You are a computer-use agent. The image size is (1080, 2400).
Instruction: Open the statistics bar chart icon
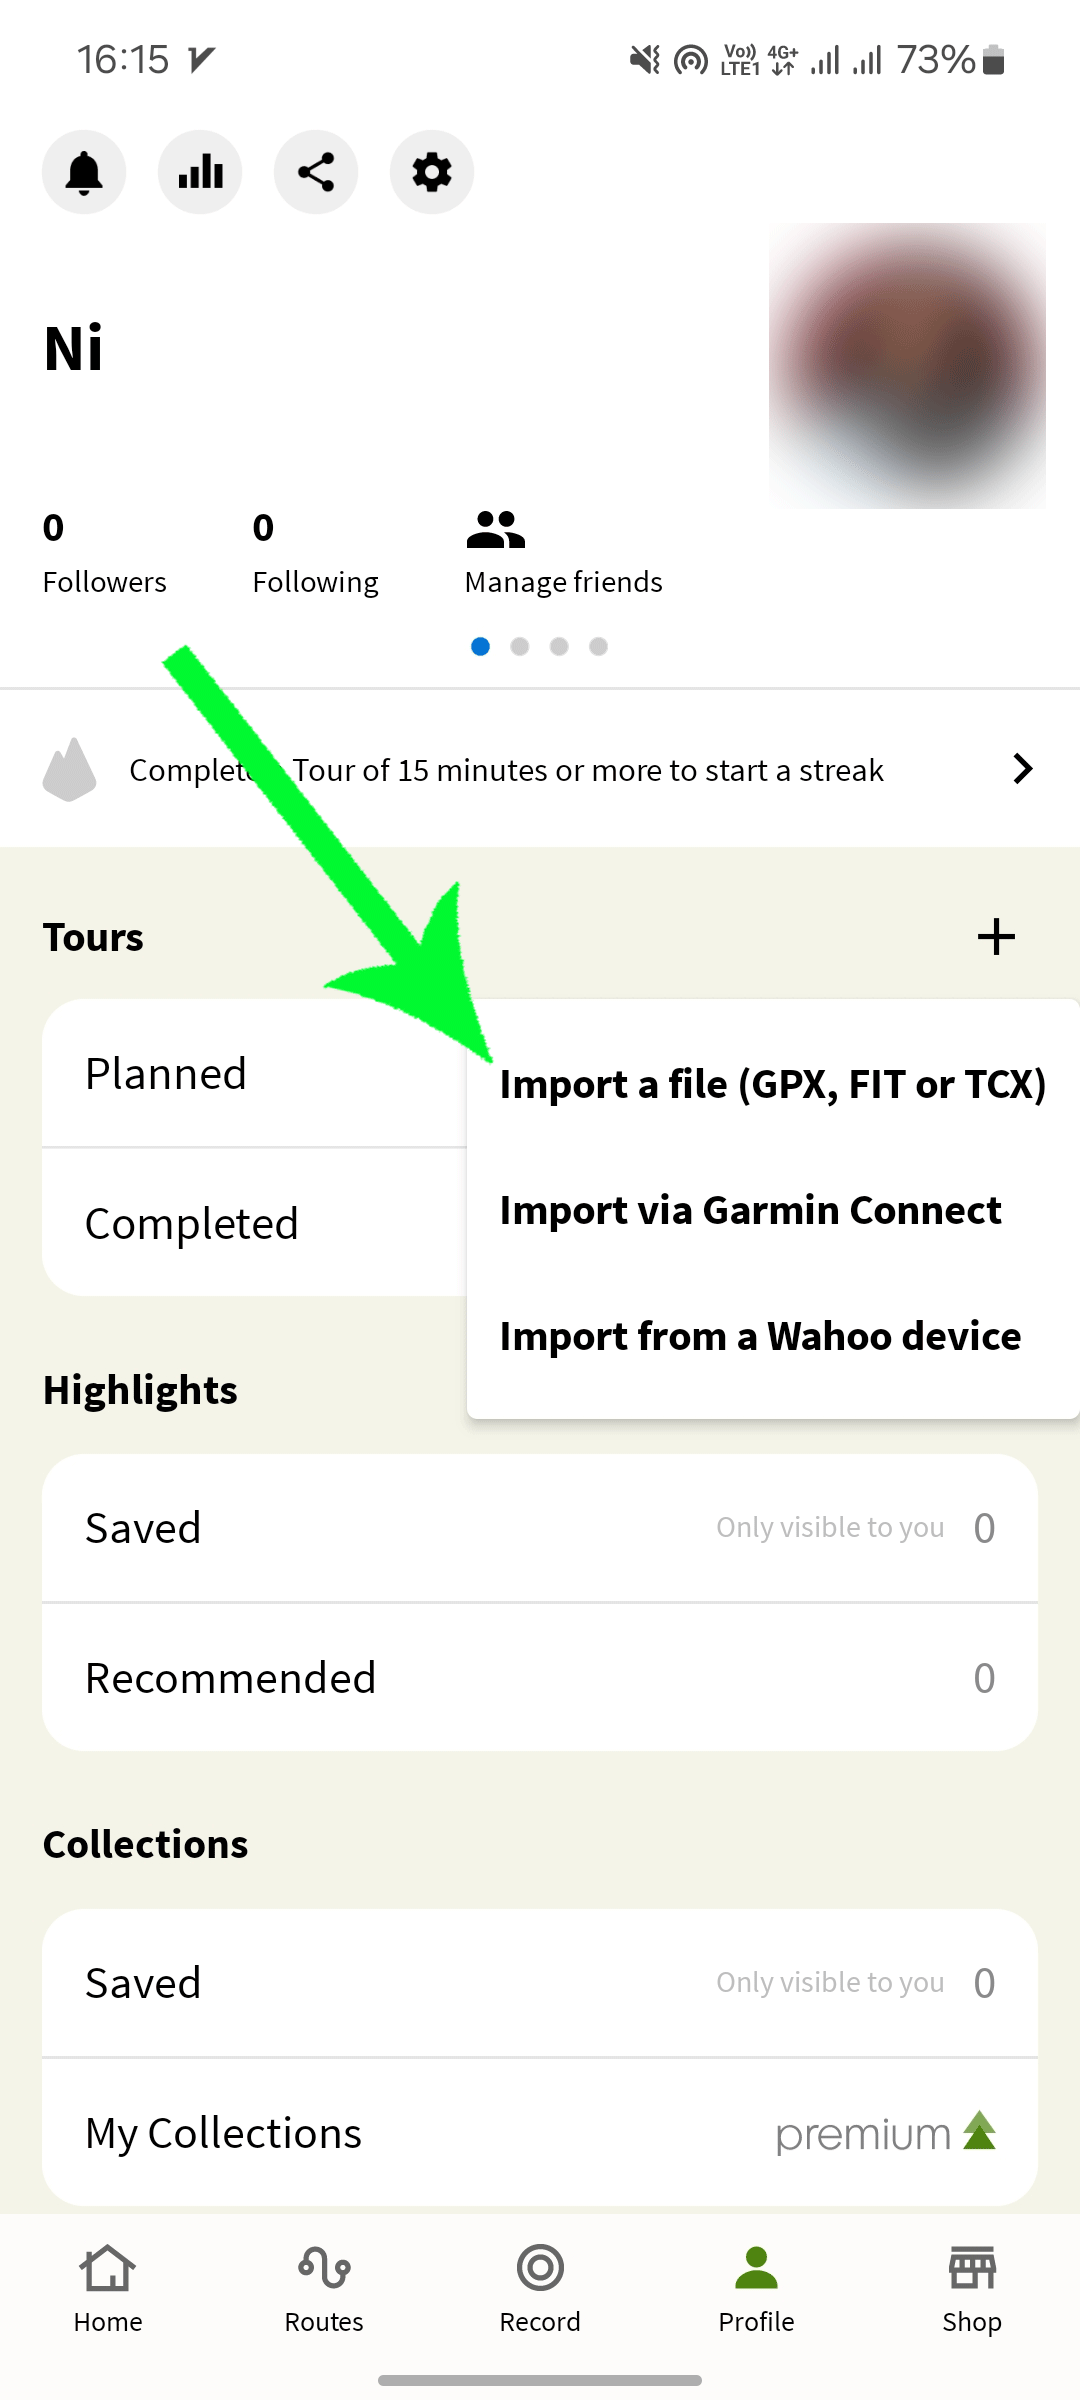point(200,172)
